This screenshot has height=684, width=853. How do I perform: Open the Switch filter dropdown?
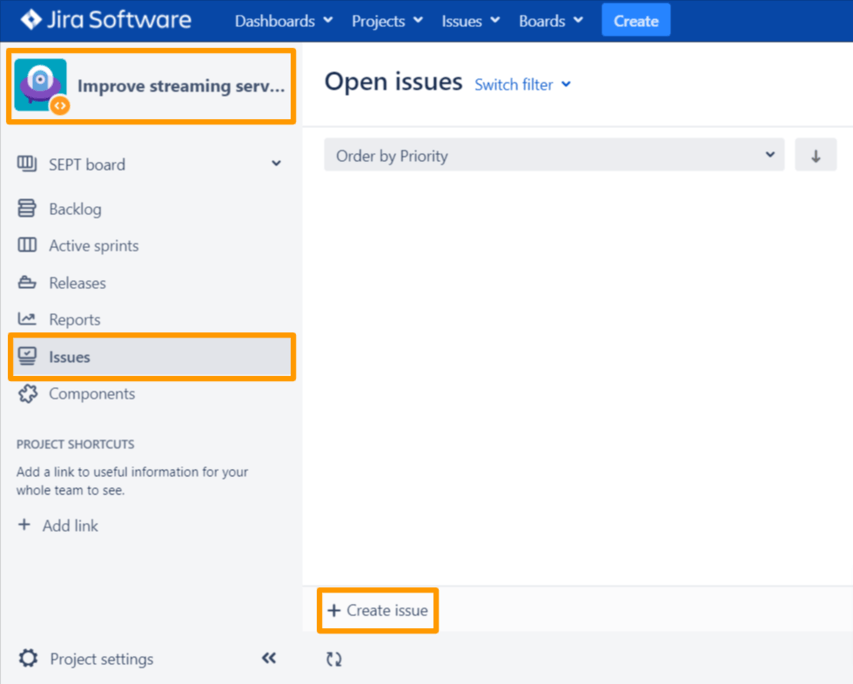tap(522, 84)
